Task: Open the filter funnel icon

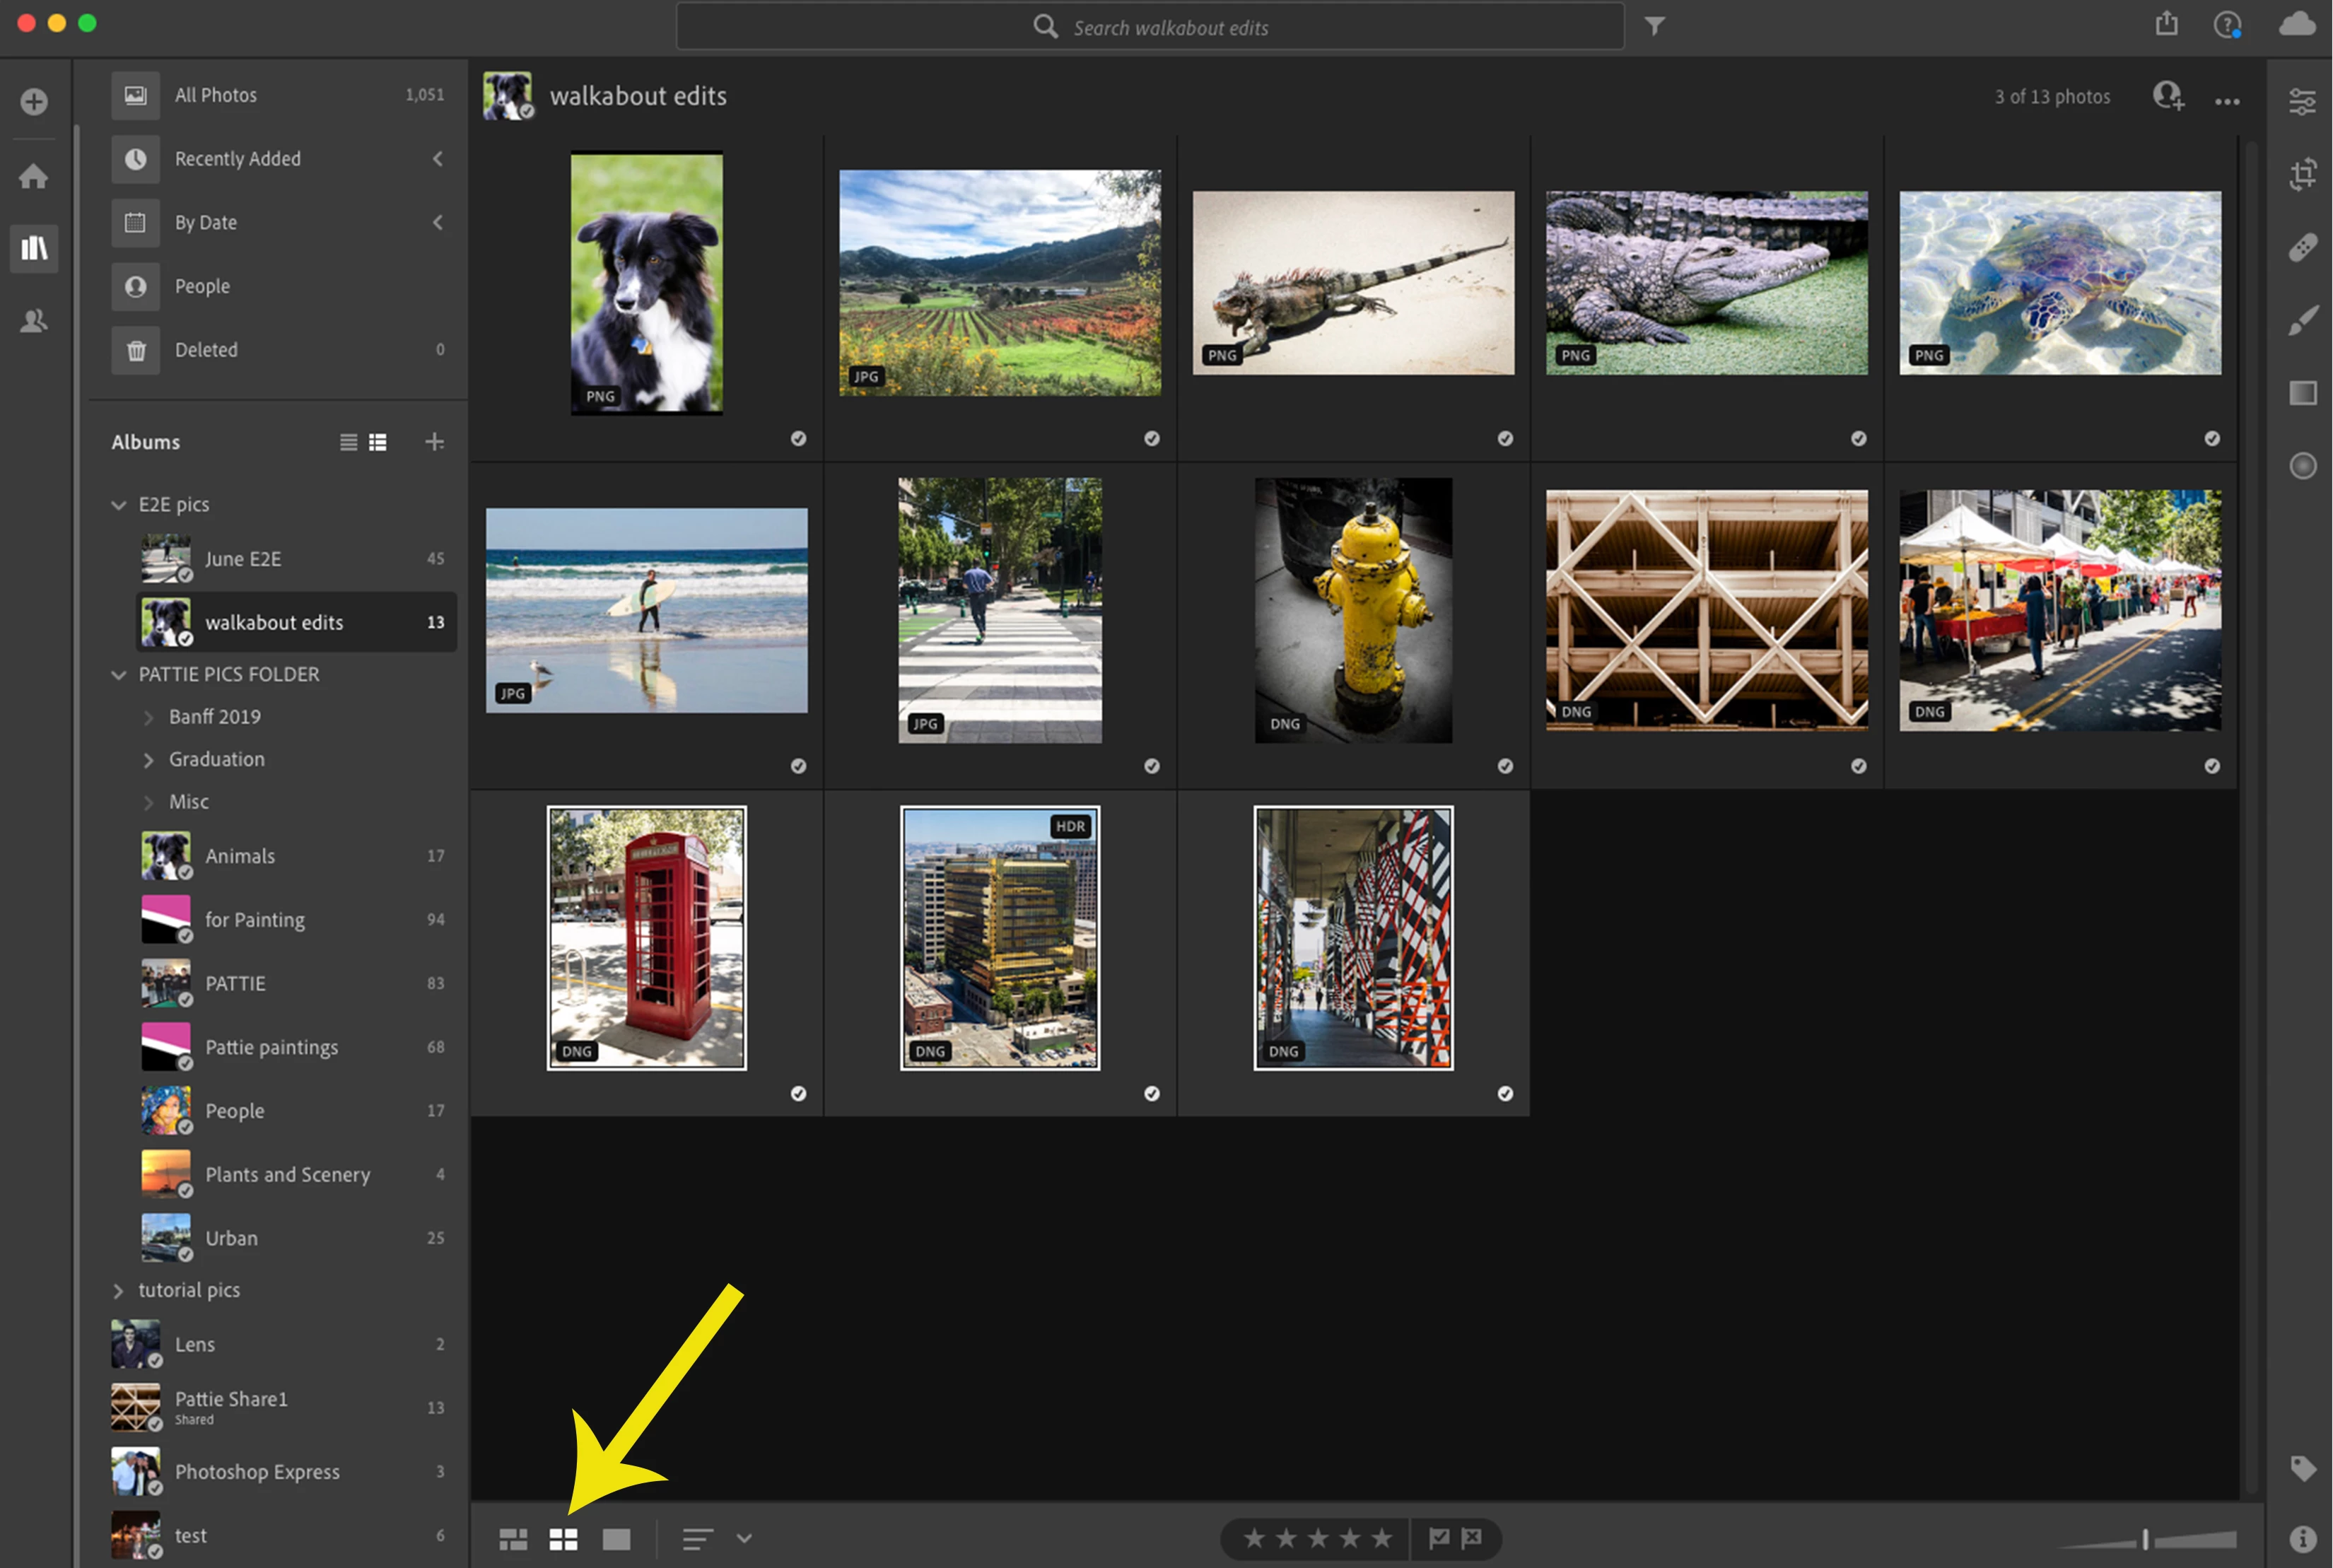Action: pos(1654,26)
